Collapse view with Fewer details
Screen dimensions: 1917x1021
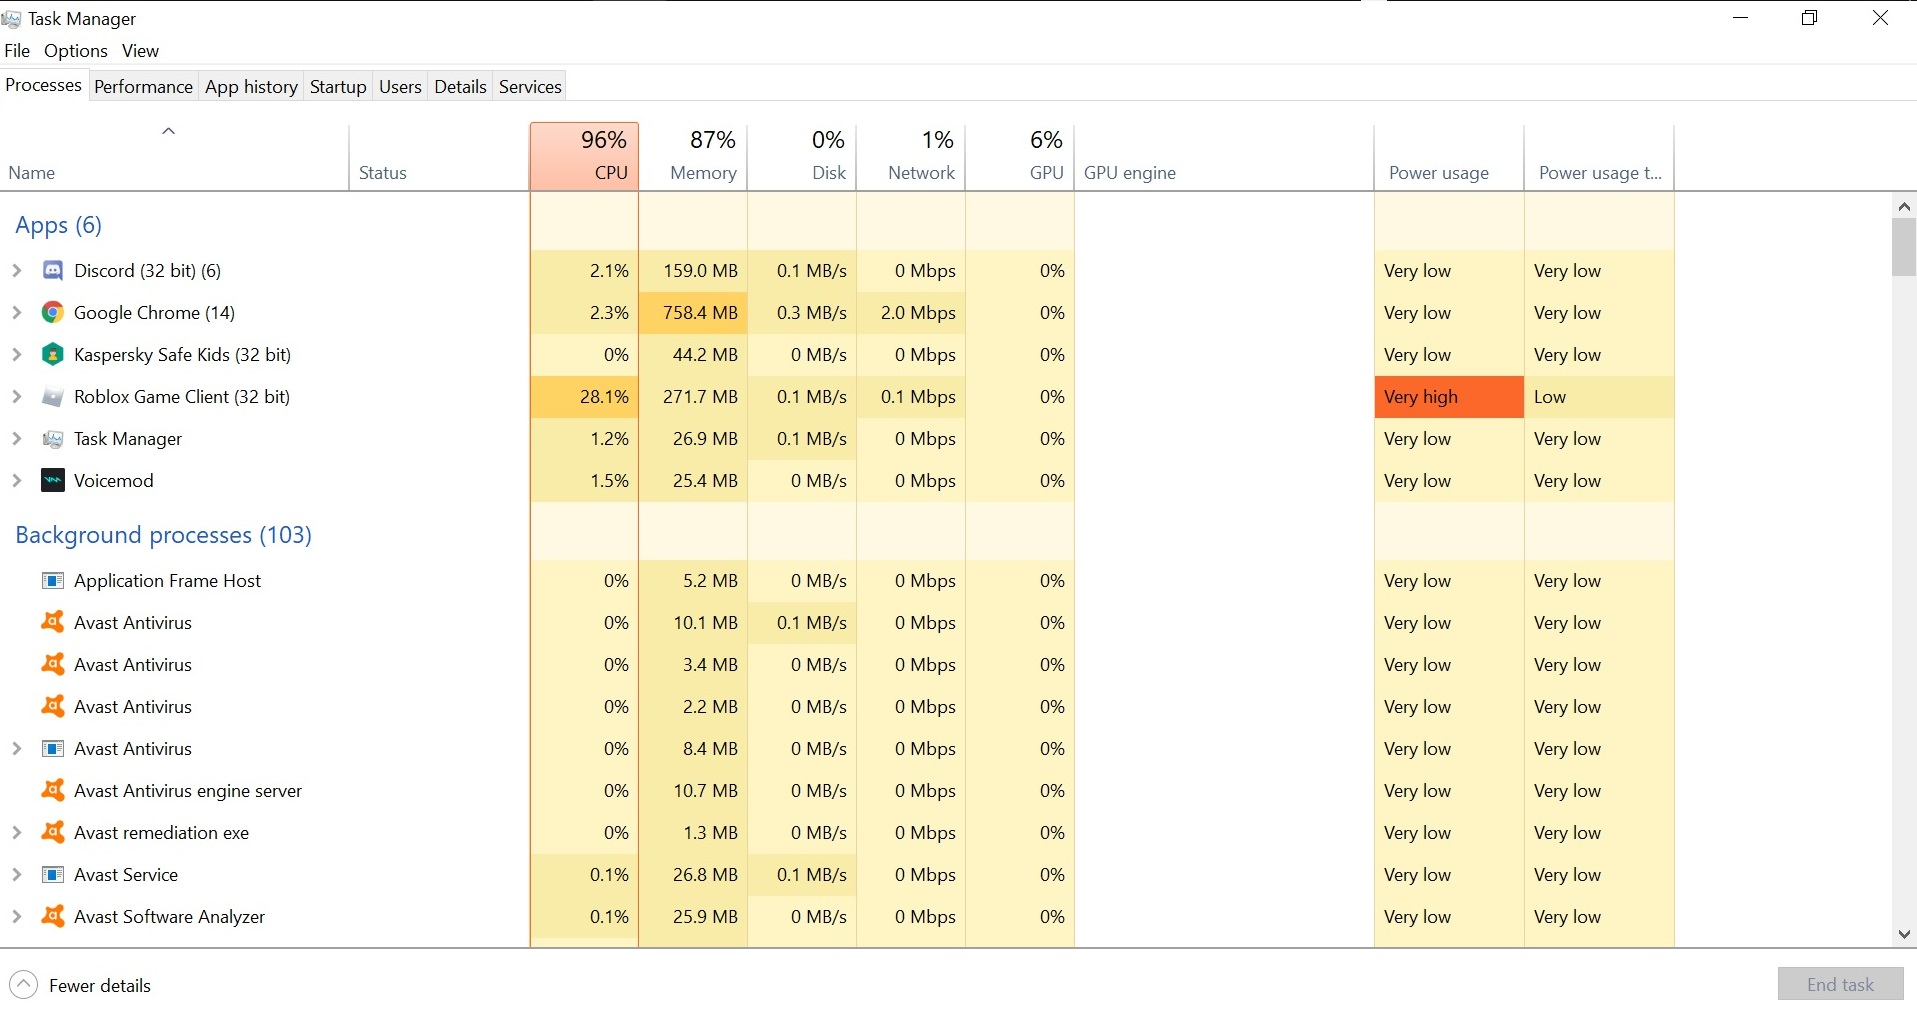click(x=80, y=985)
